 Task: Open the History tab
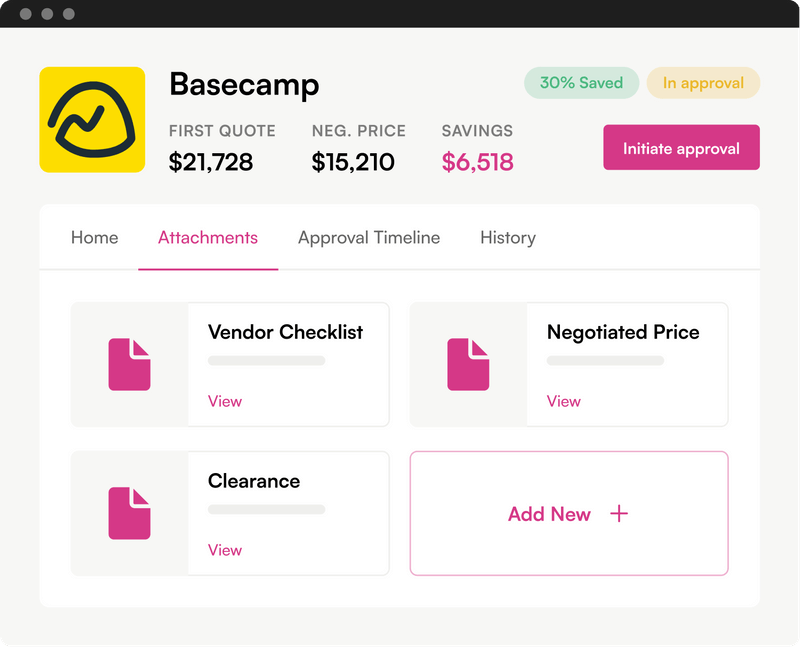(x=508, y=238)
